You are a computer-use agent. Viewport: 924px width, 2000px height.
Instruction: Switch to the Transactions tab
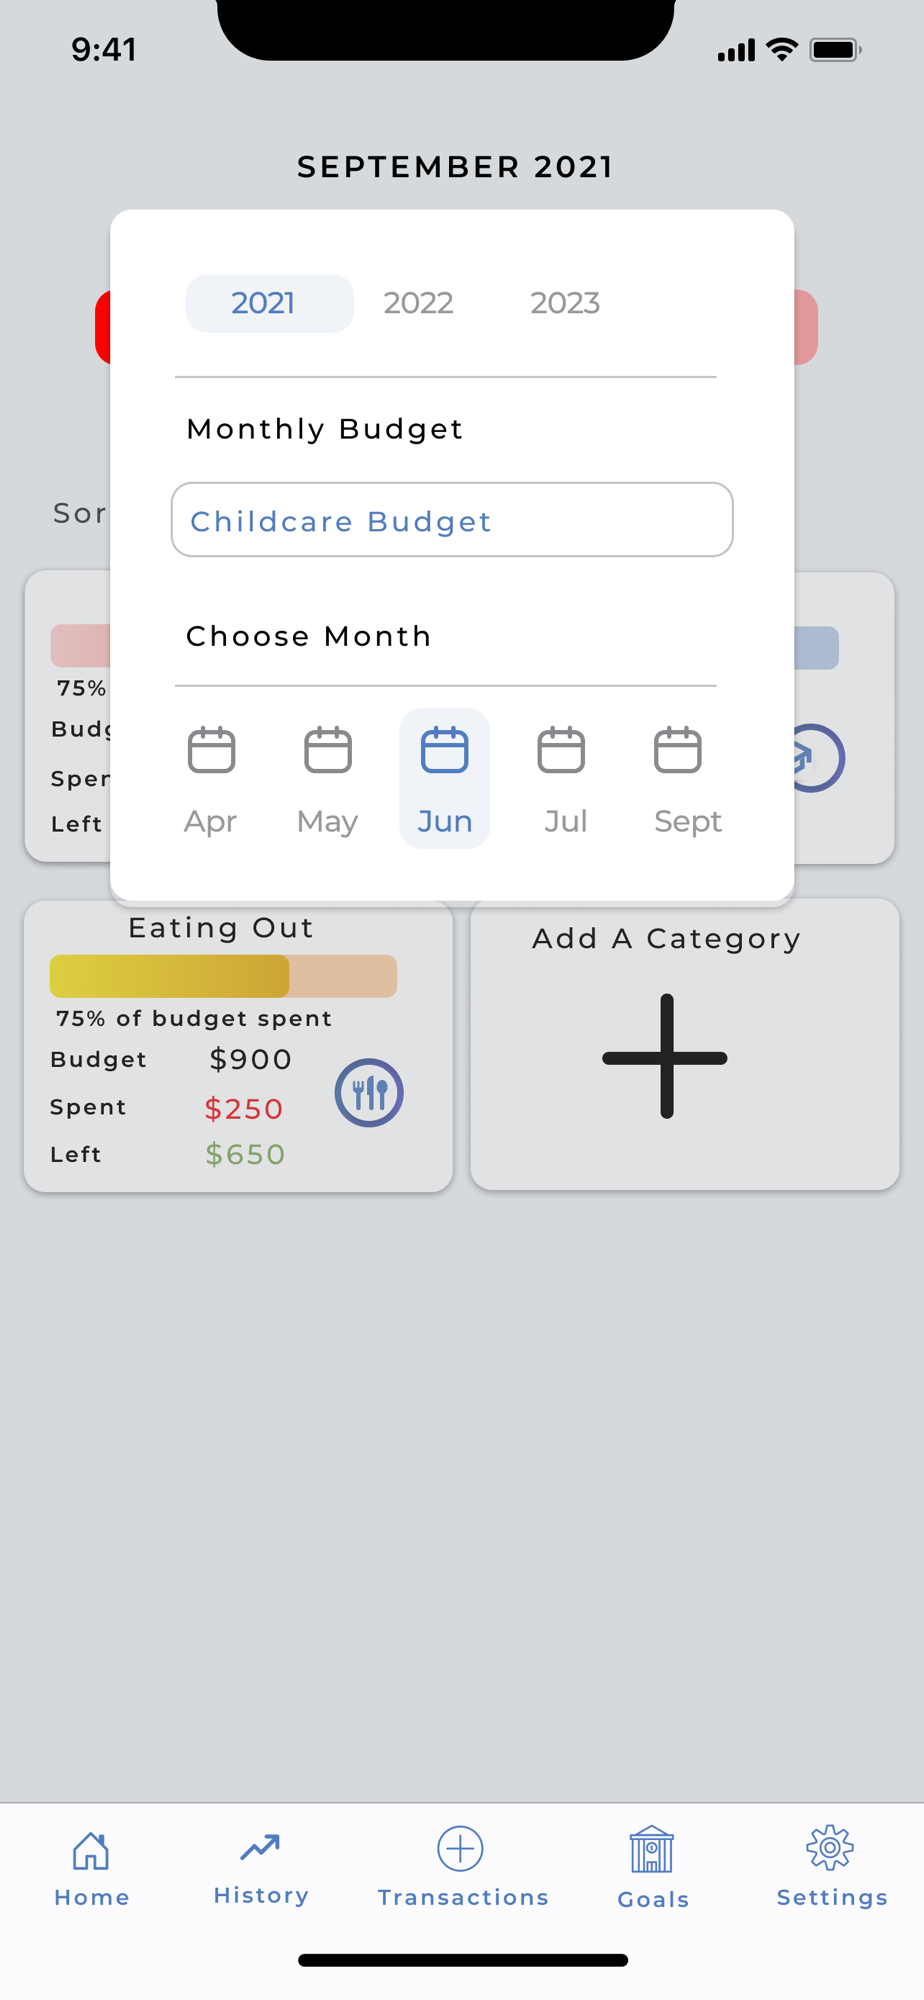(x=463, y=1868)
